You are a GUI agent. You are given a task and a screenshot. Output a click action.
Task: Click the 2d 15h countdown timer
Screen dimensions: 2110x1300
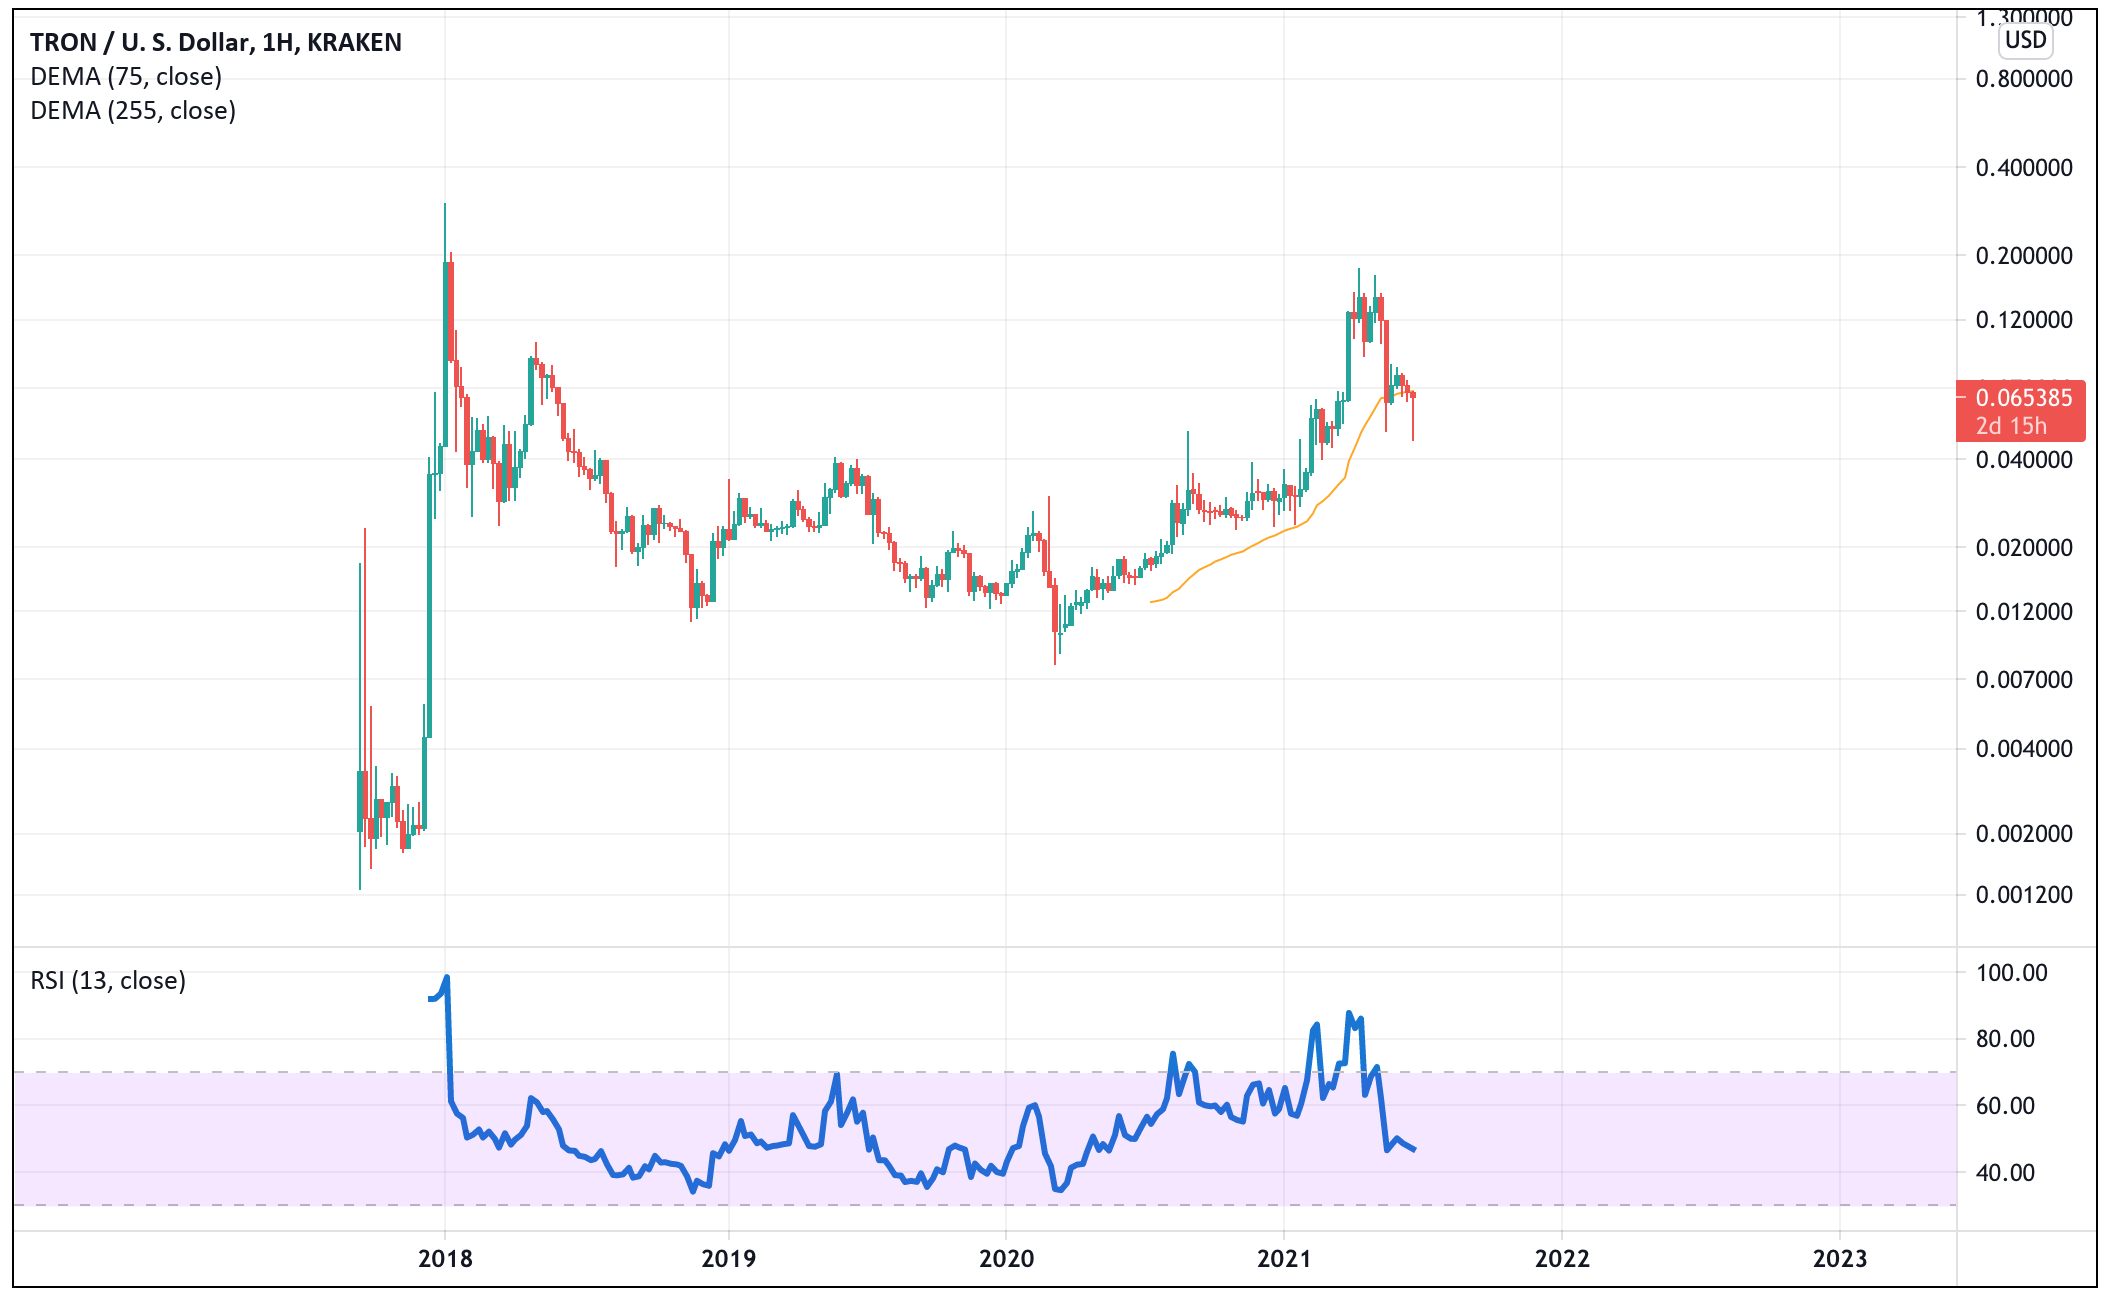2010,426
